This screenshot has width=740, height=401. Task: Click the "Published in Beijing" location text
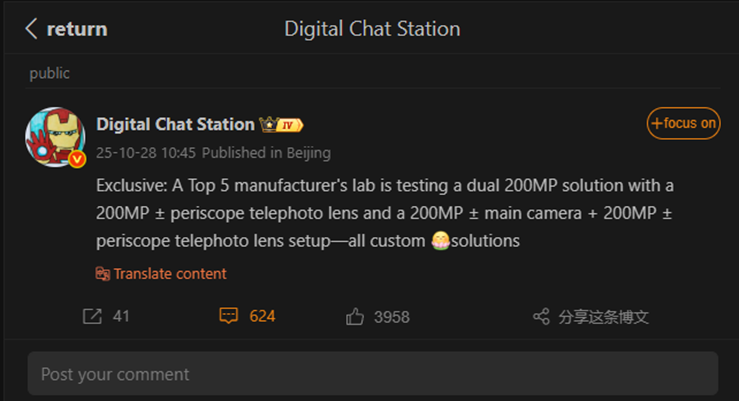coord(266,153)
